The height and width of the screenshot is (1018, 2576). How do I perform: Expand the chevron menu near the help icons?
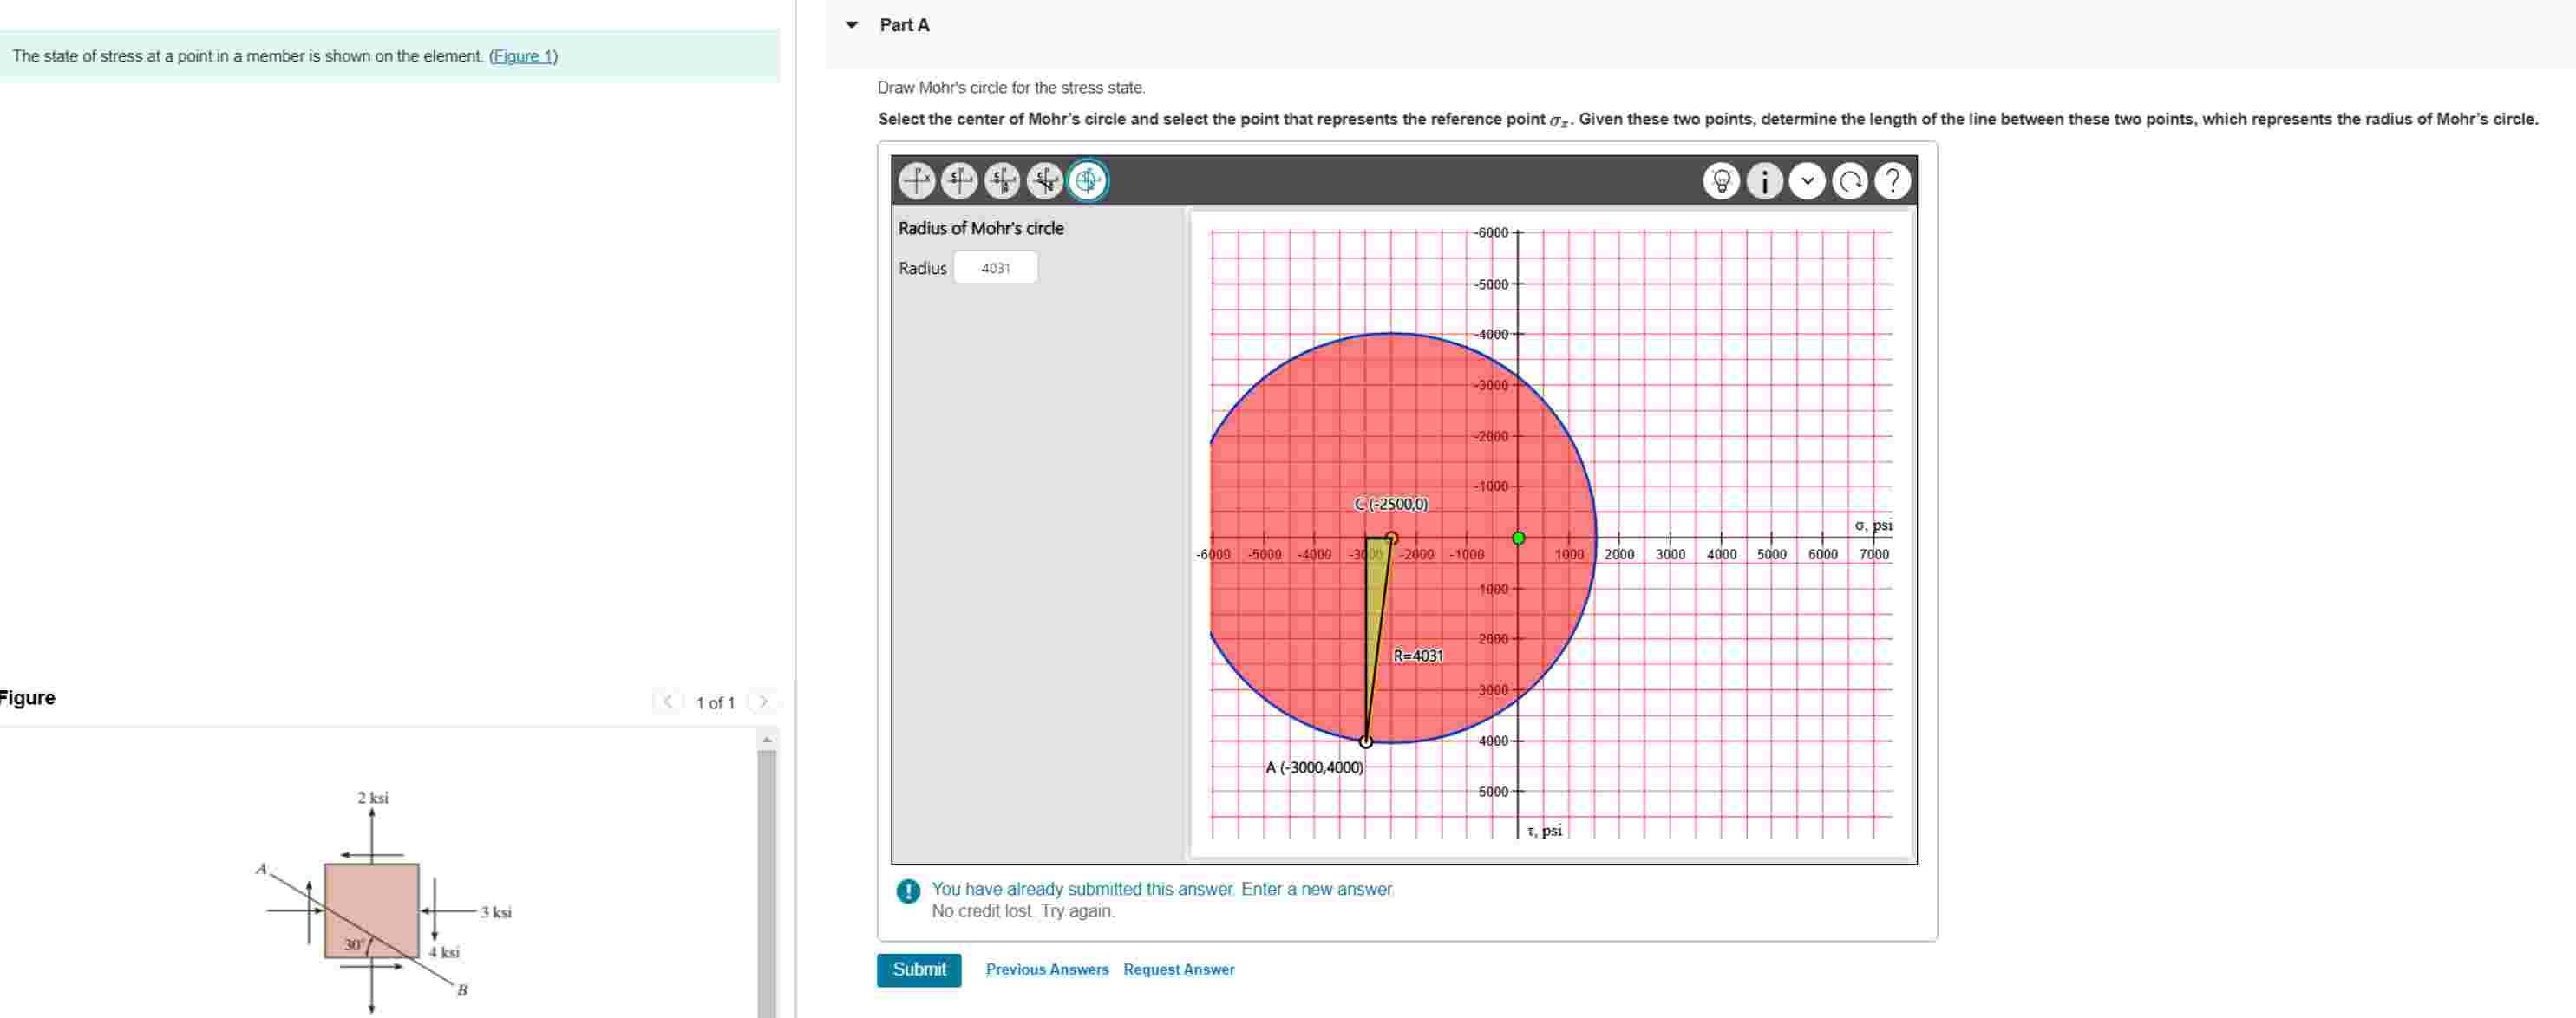tap(1807, 181)
